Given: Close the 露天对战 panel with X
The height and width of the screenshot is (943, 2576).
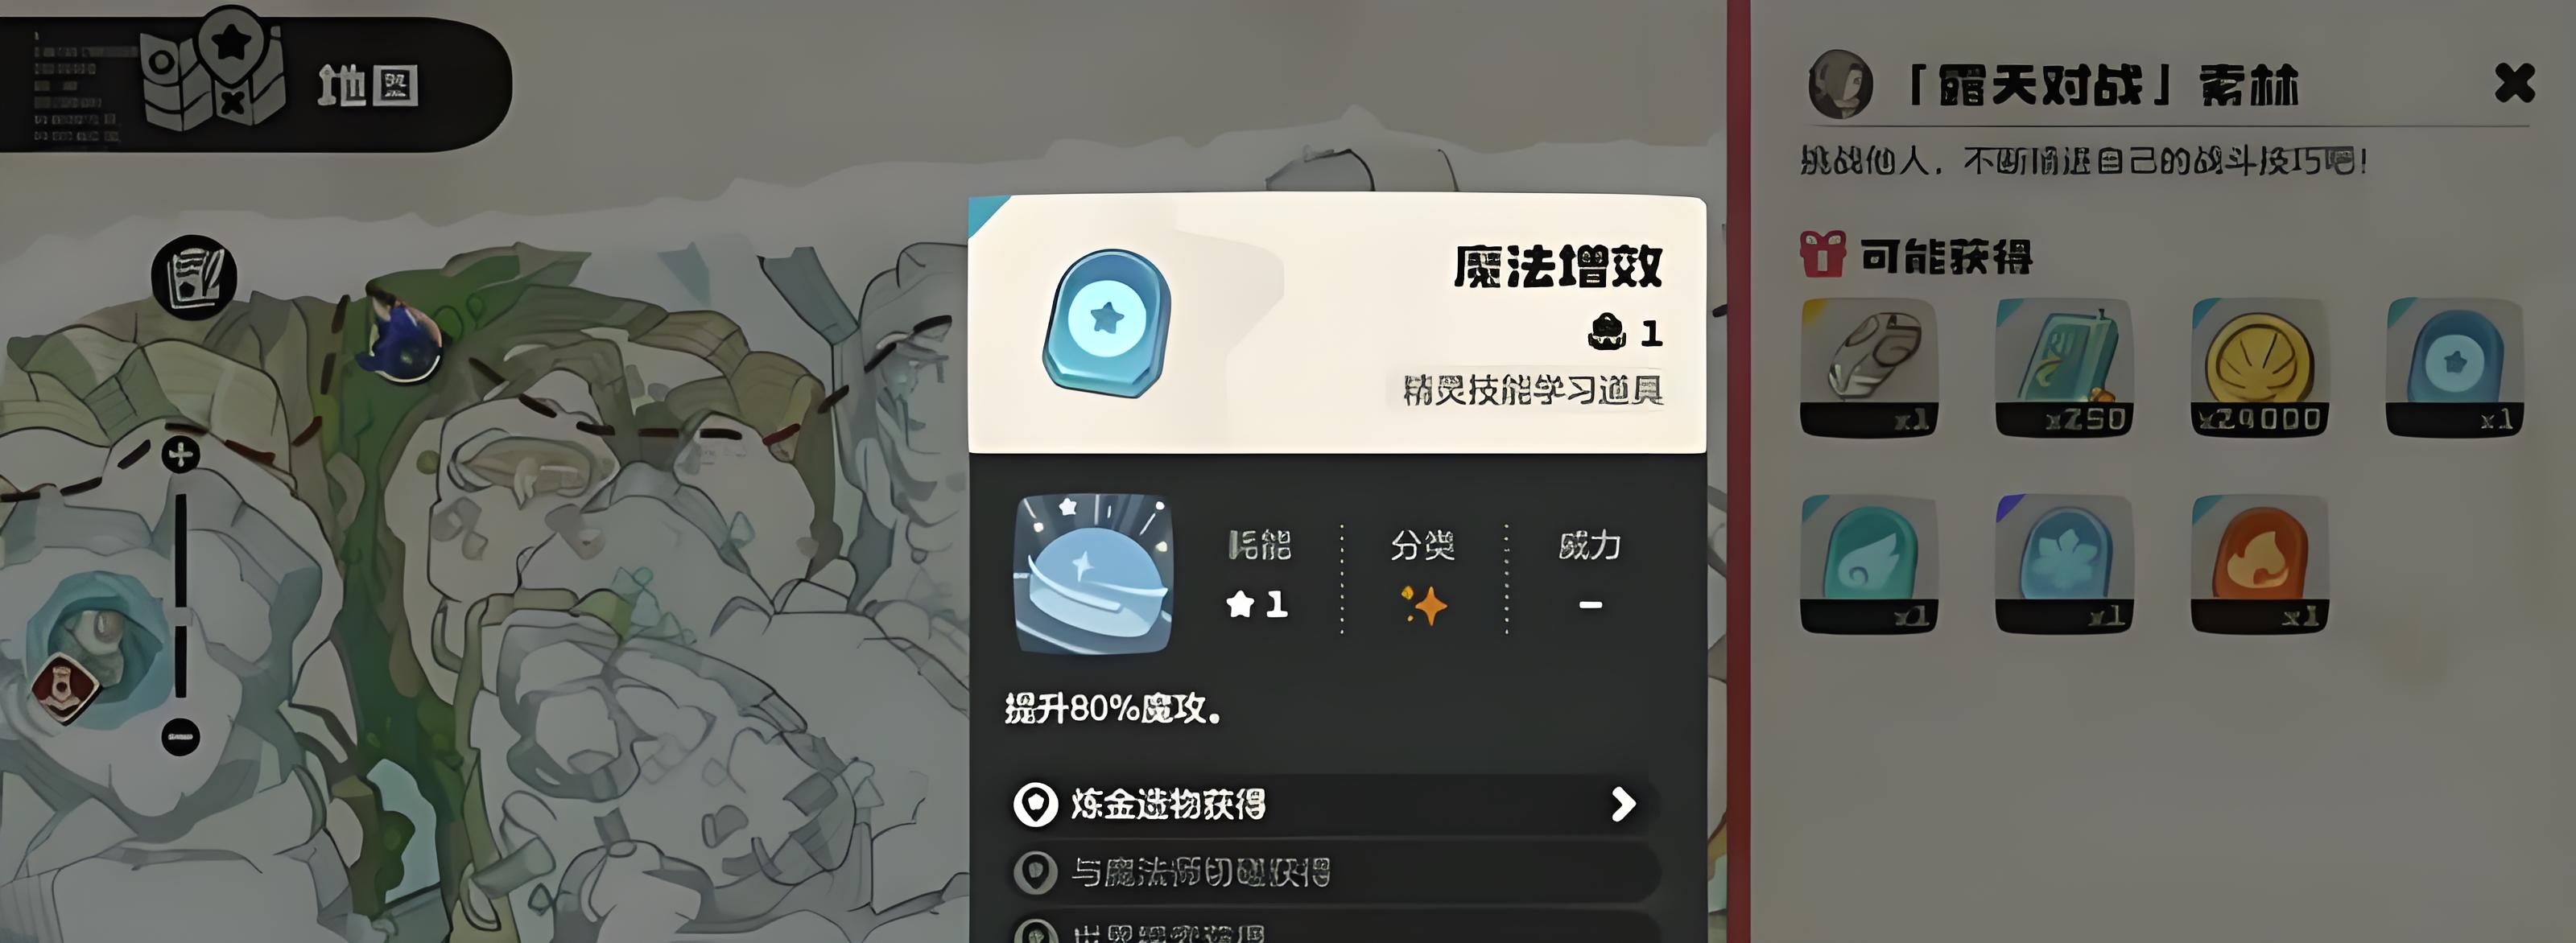Looking at the screenshot, I should click(x=2514, y=83).
